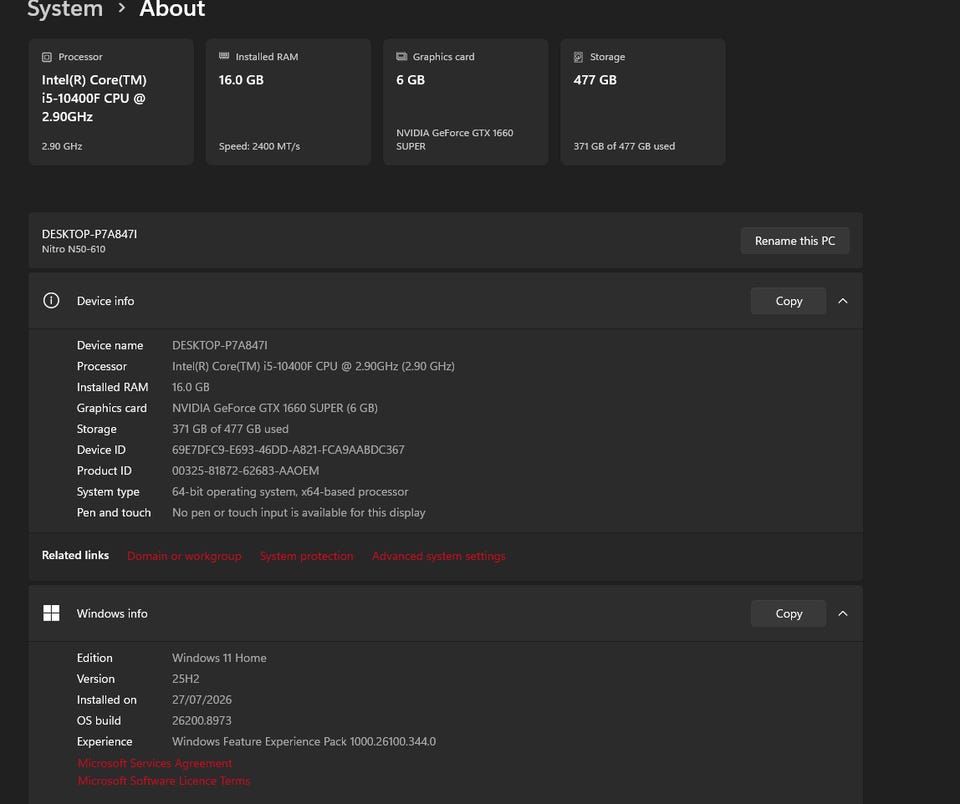The image size is (960, 804).
Task: Select the Storage row value
Action: pyautogui.click(x=230, y=429)
